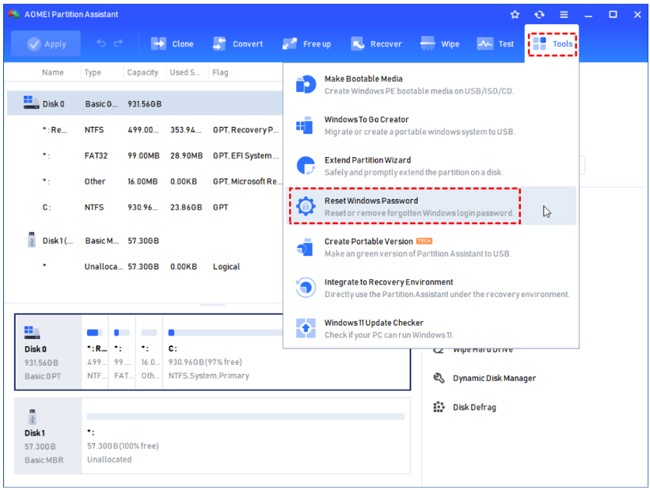
Task: Click the Make Bootable Media disc icon
Action: point(306,85)
